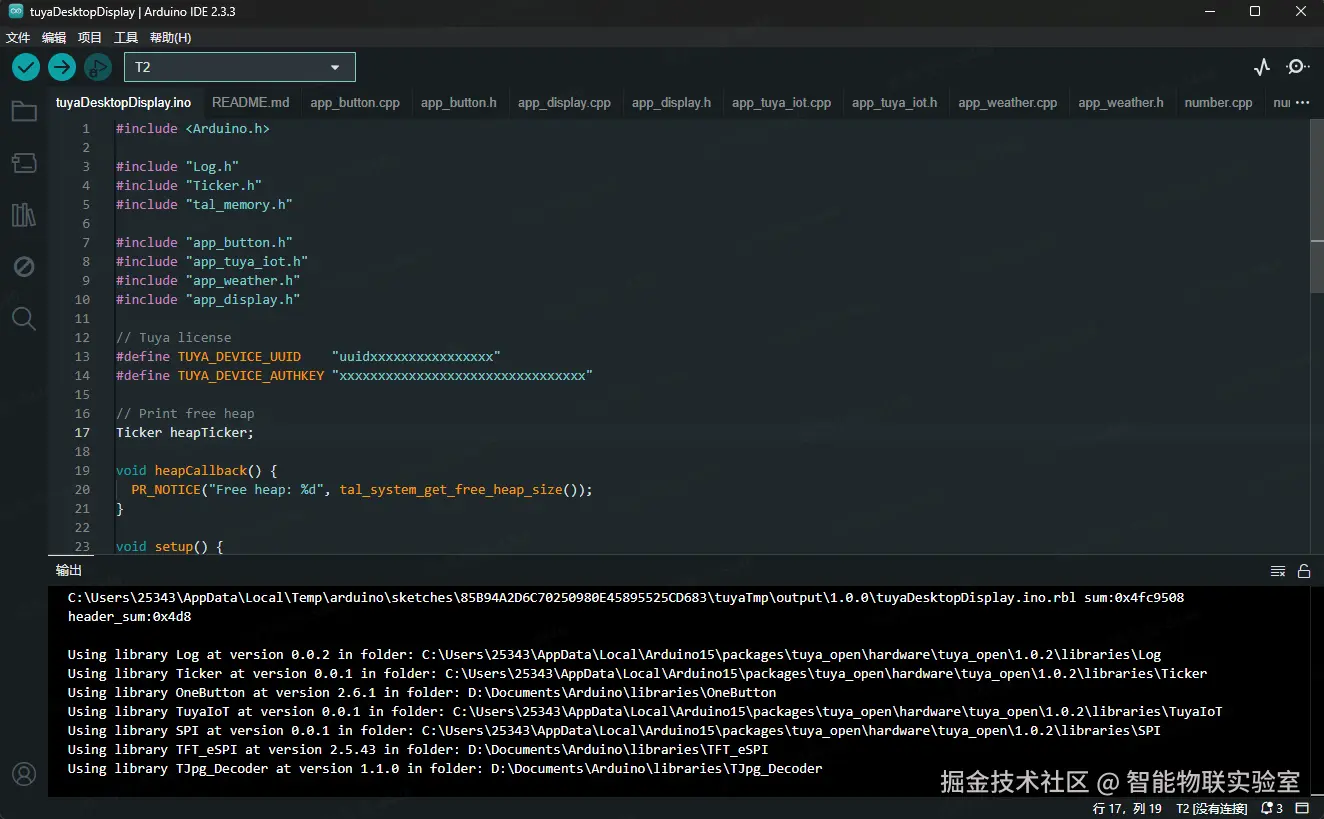The image size is (1324, 819).
Task: Click the 'Ticker heapTicker;' code line
Action: (185, 432)
